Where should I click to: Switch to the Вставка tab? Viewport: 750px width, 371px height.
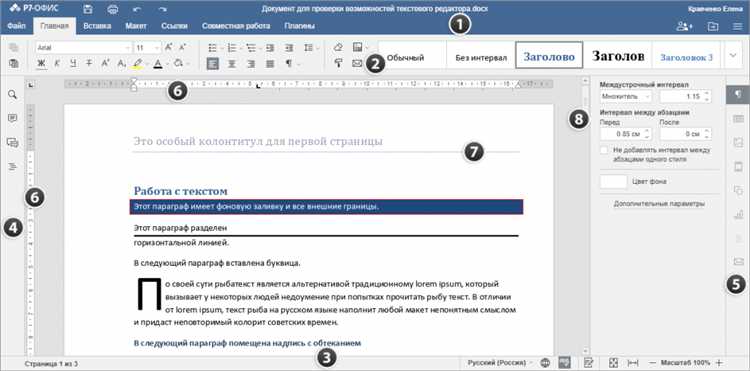pyautogui.click(x=97, y=26)
